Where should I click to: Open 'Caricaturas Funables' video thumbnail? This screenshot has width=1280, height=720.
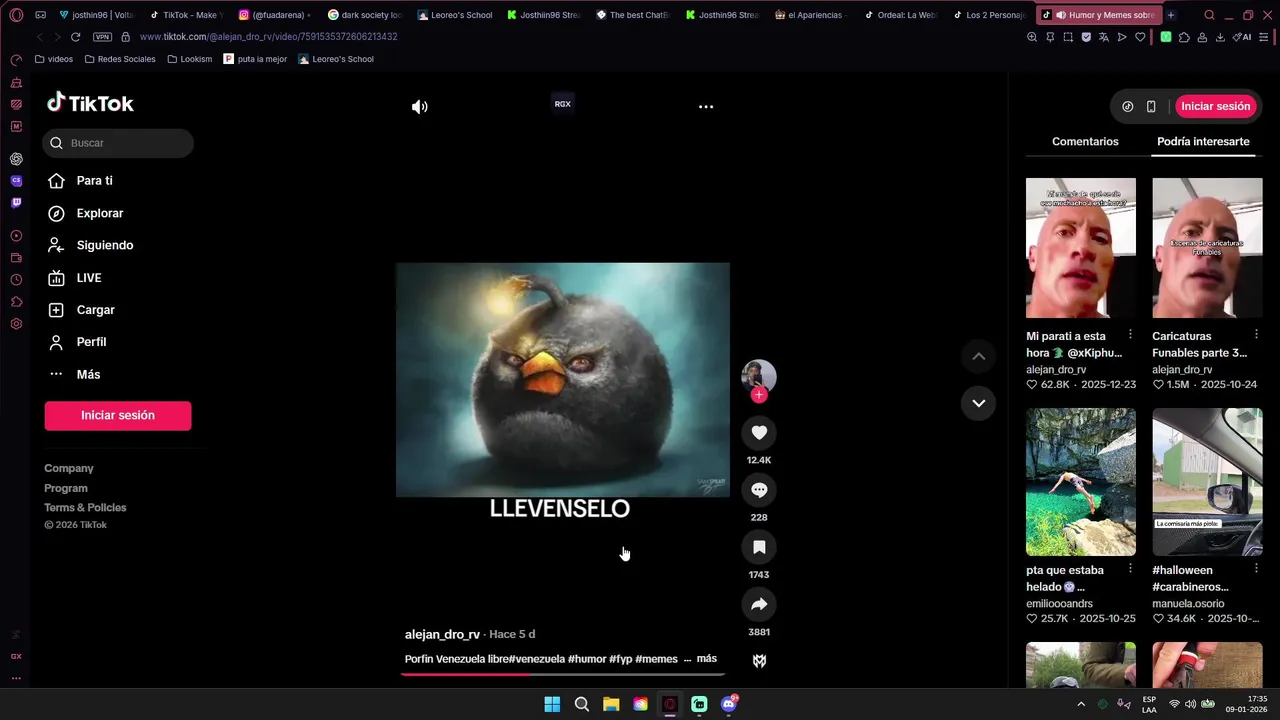(1207, 248)
